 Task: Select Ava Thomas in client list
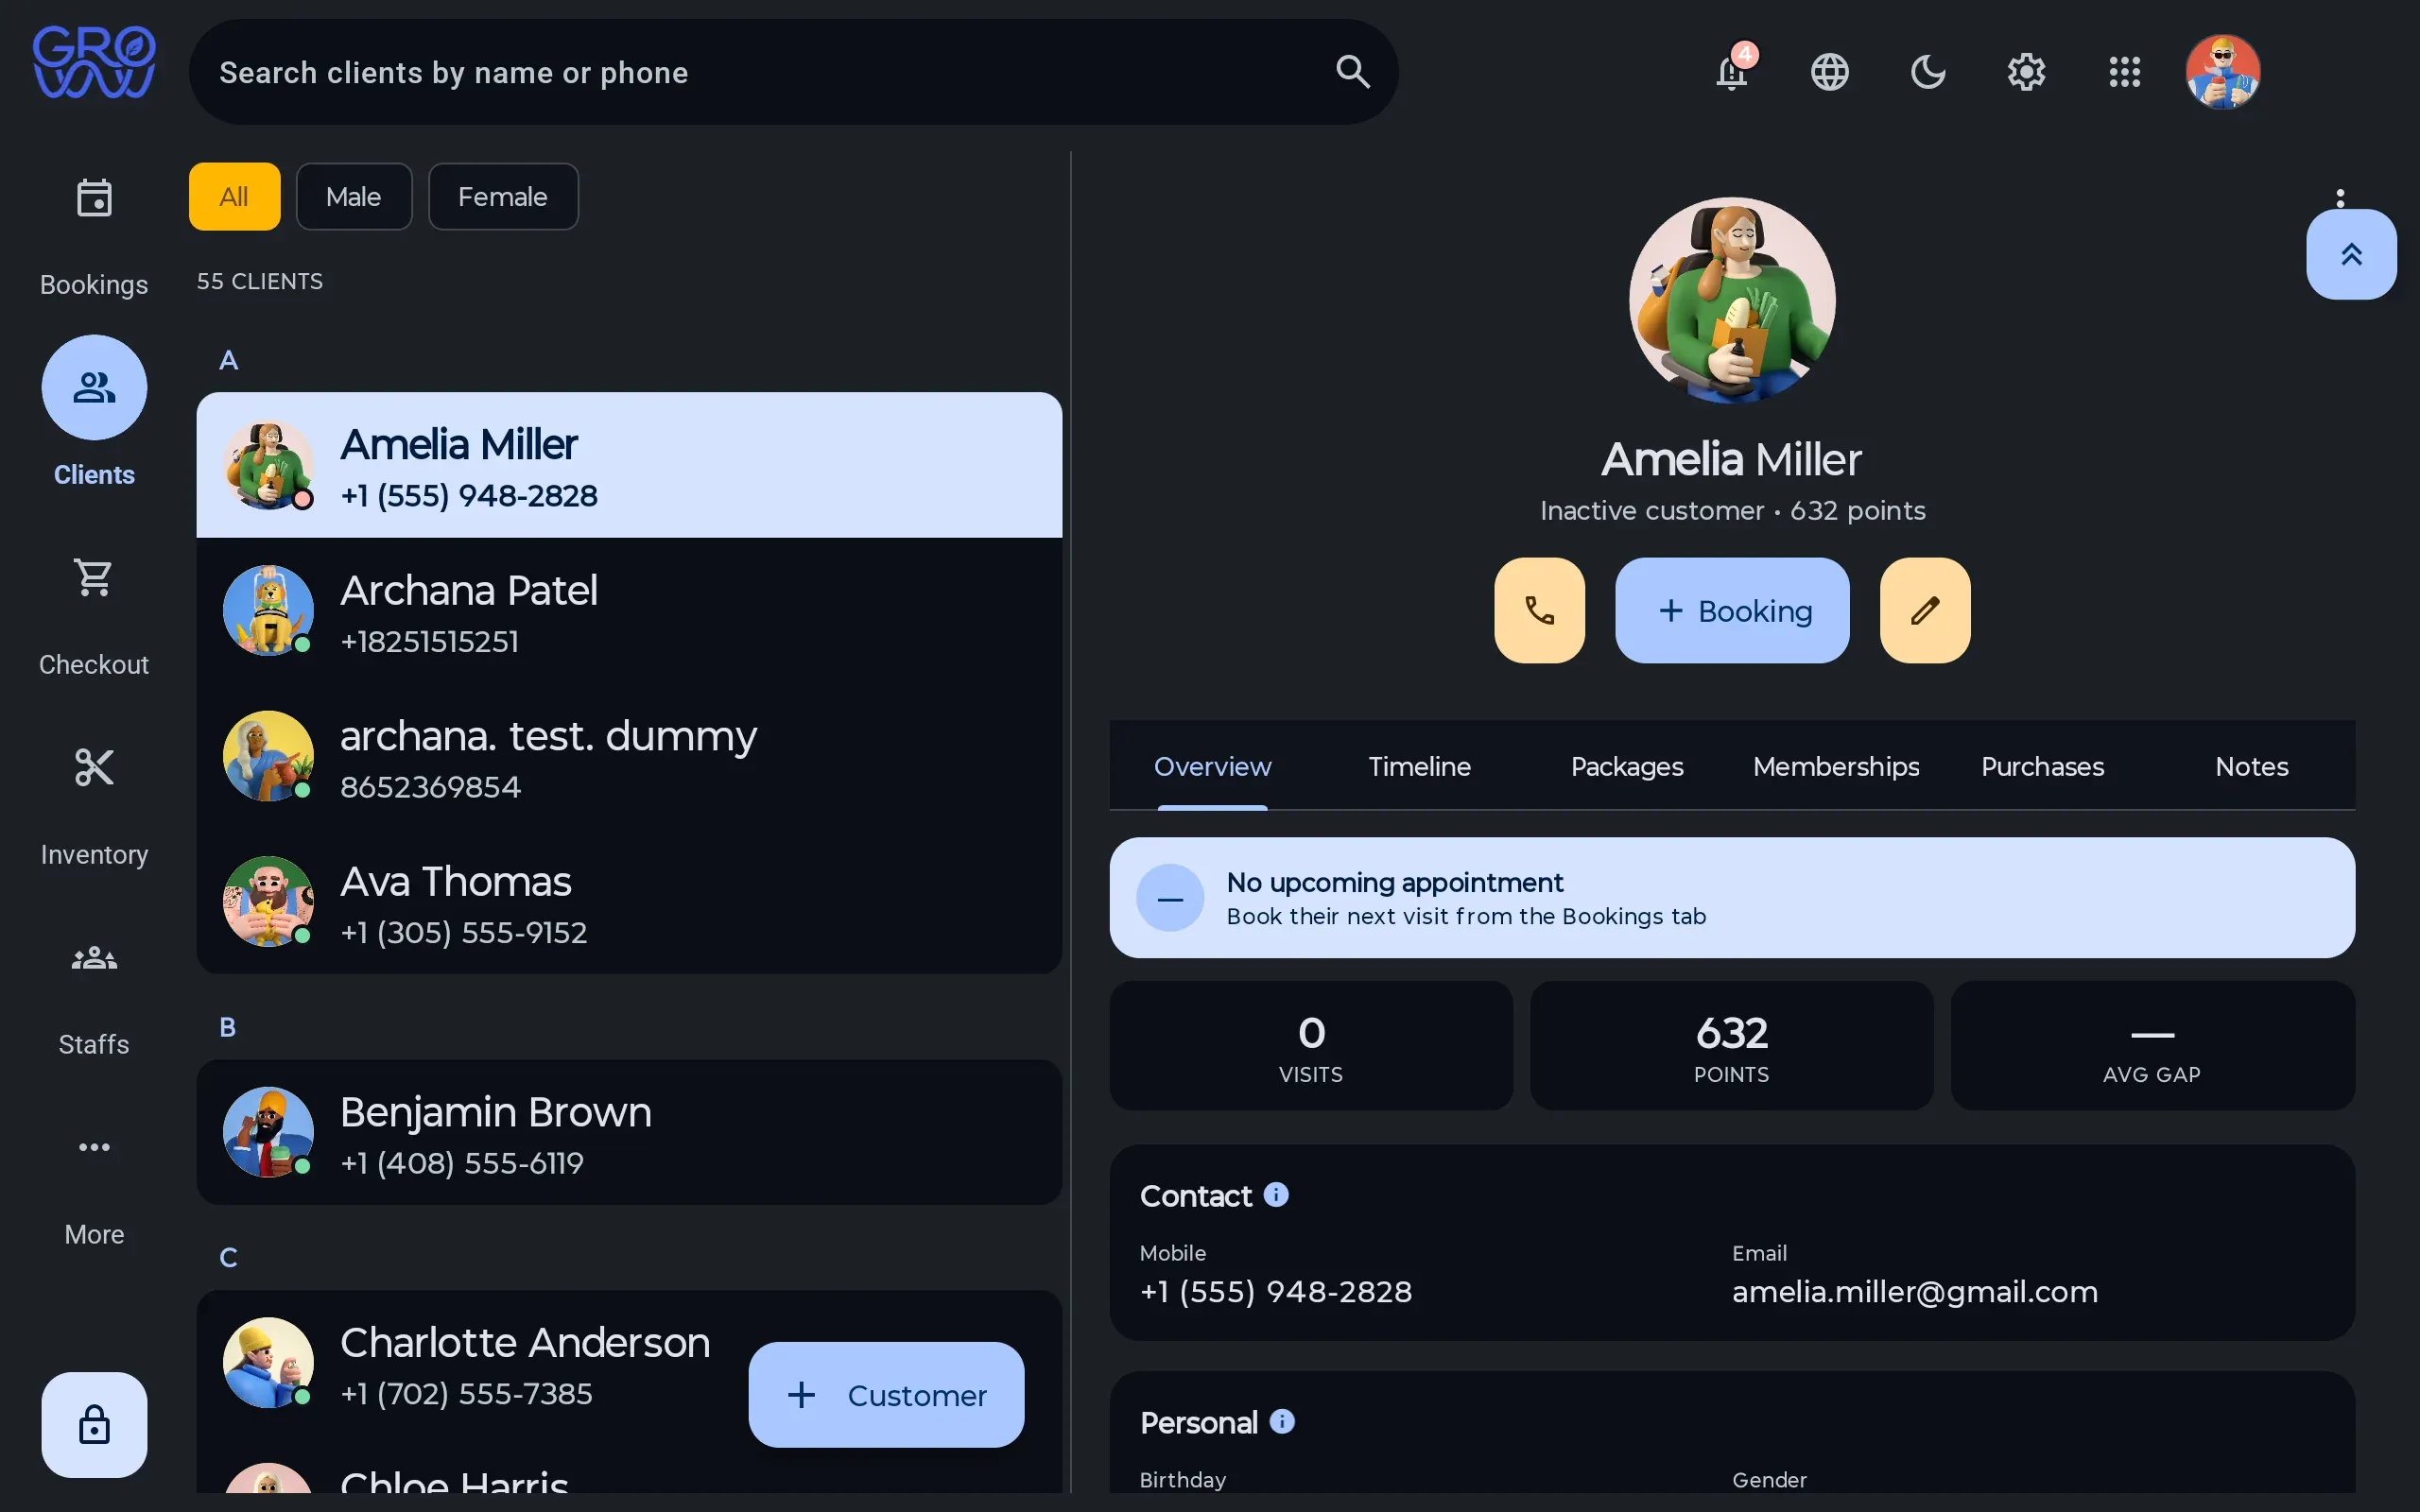click(629, 901)
